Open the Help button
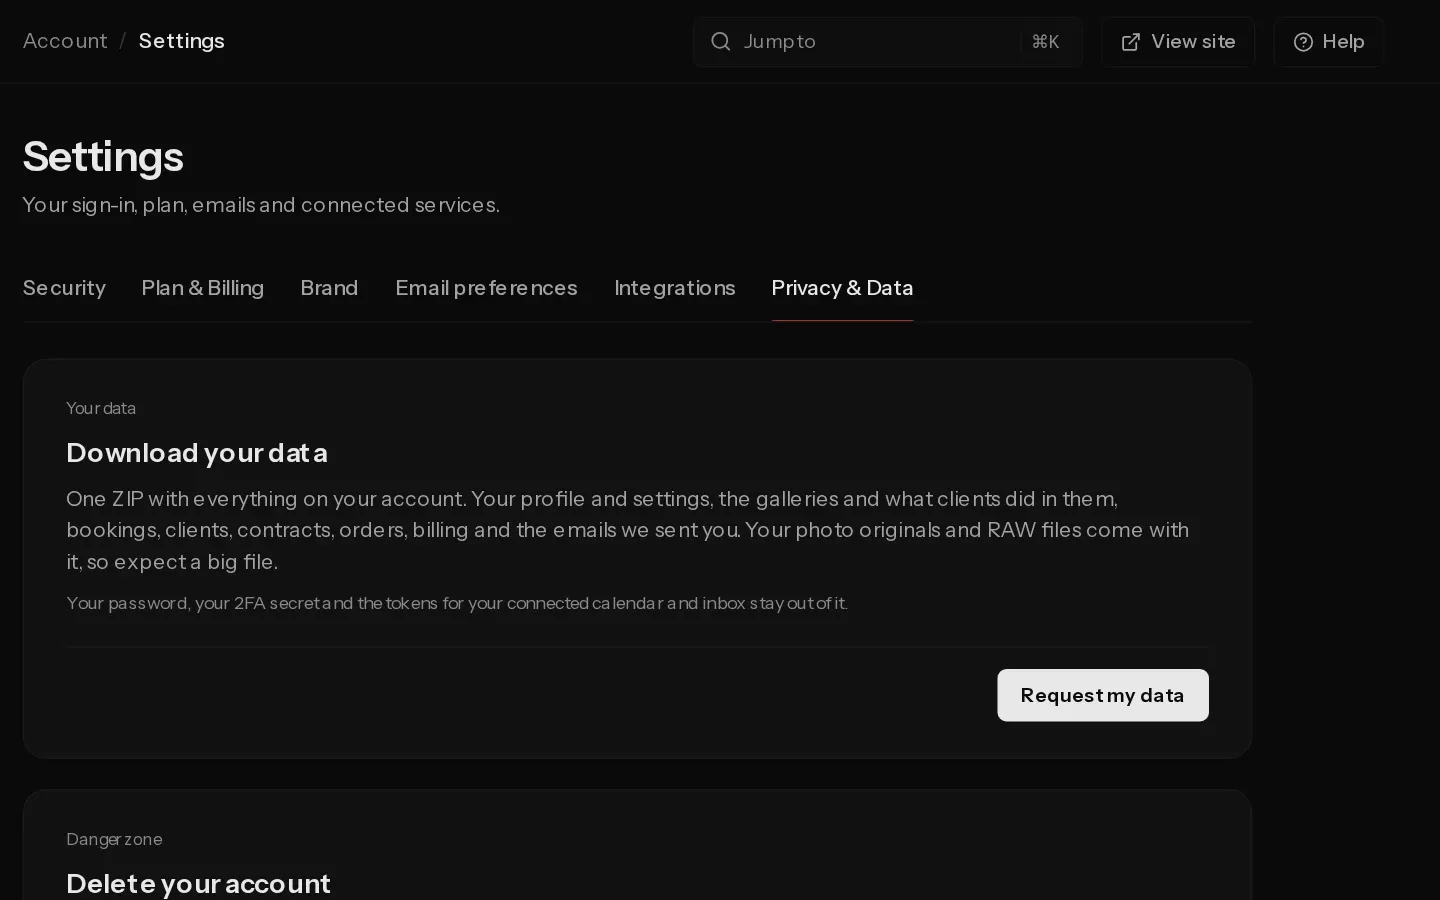This screenshot has height=900, width=1440. (x=1328, y=42)
